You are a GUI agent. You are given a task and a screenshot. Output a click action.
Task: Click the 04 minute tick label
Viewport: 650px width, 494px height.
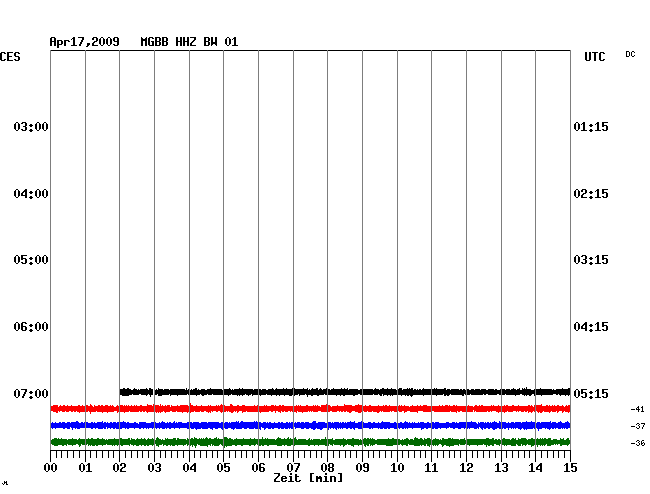click(x=189, y=468)
